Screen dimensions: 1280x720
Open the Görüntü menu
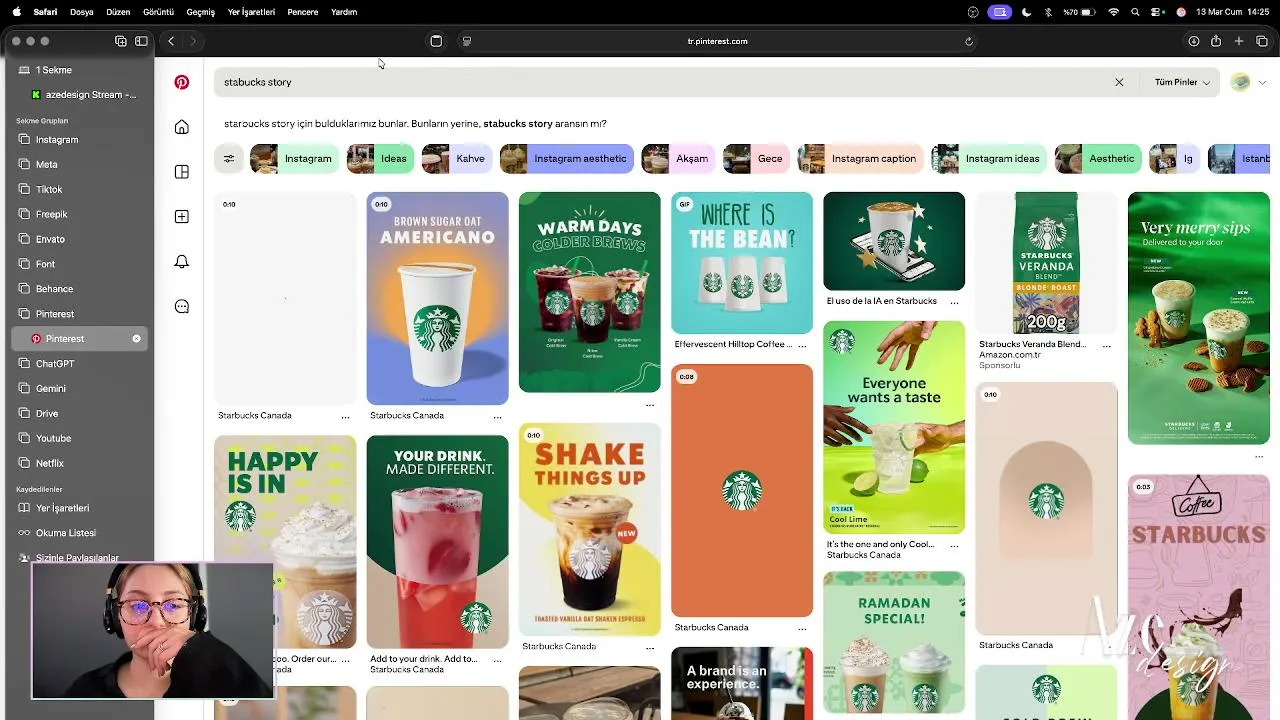(x=158, y=12)
